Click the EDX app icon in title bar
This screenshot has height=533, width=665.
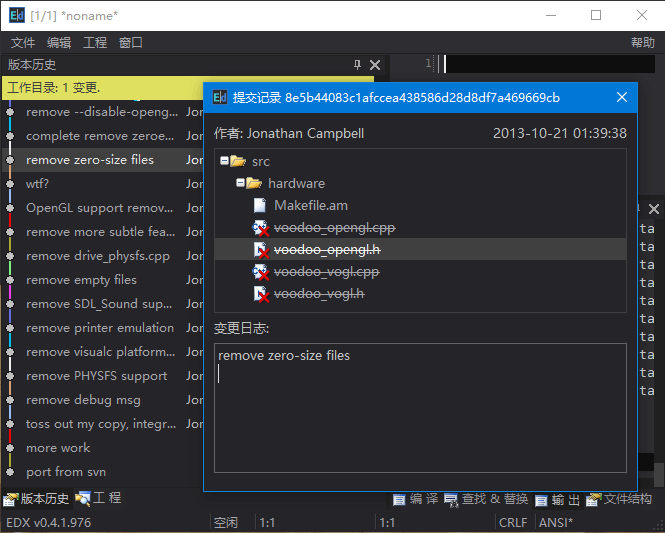pyautogui.click(x=17, y=16)
